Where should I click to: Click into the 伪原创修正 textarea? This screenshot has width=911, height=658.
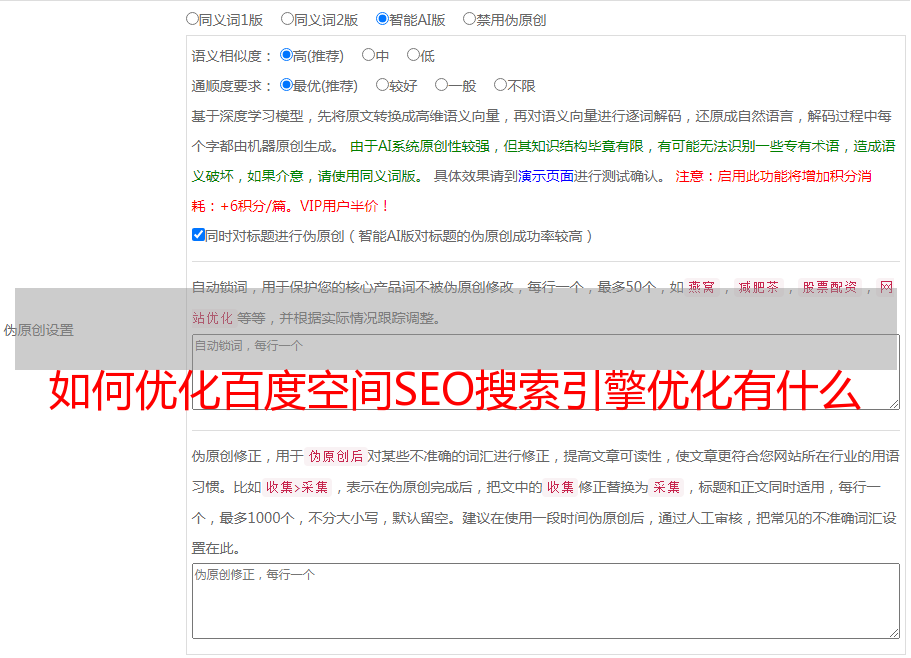click(546, 601)
